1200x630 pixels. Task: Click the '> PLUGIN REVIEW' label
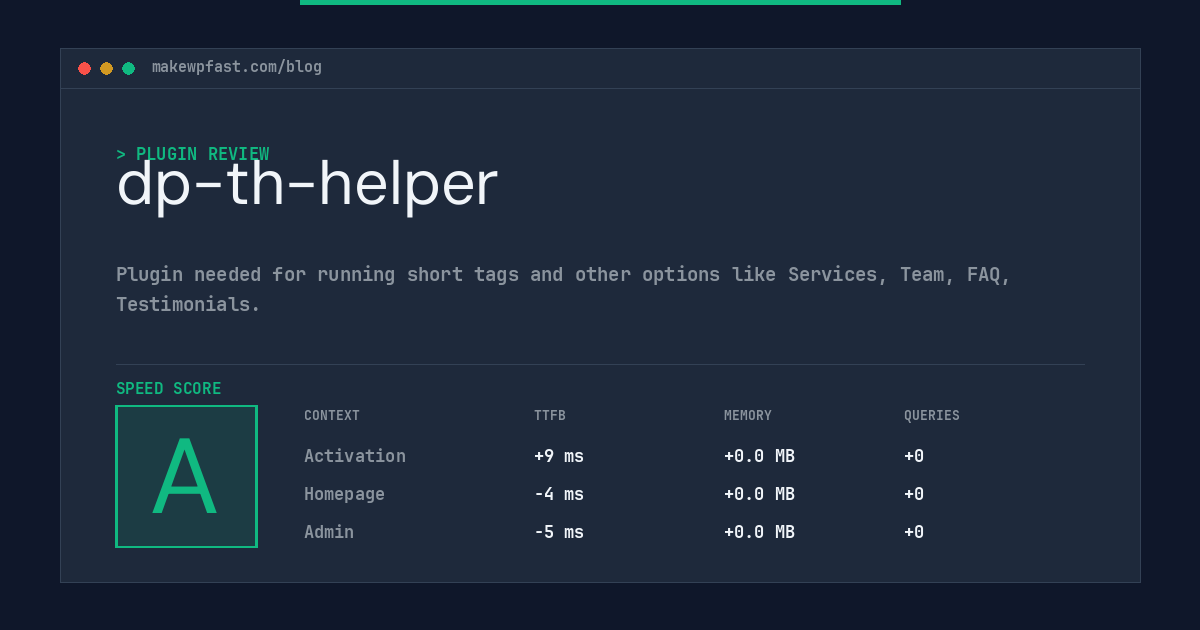click(192, 154)
